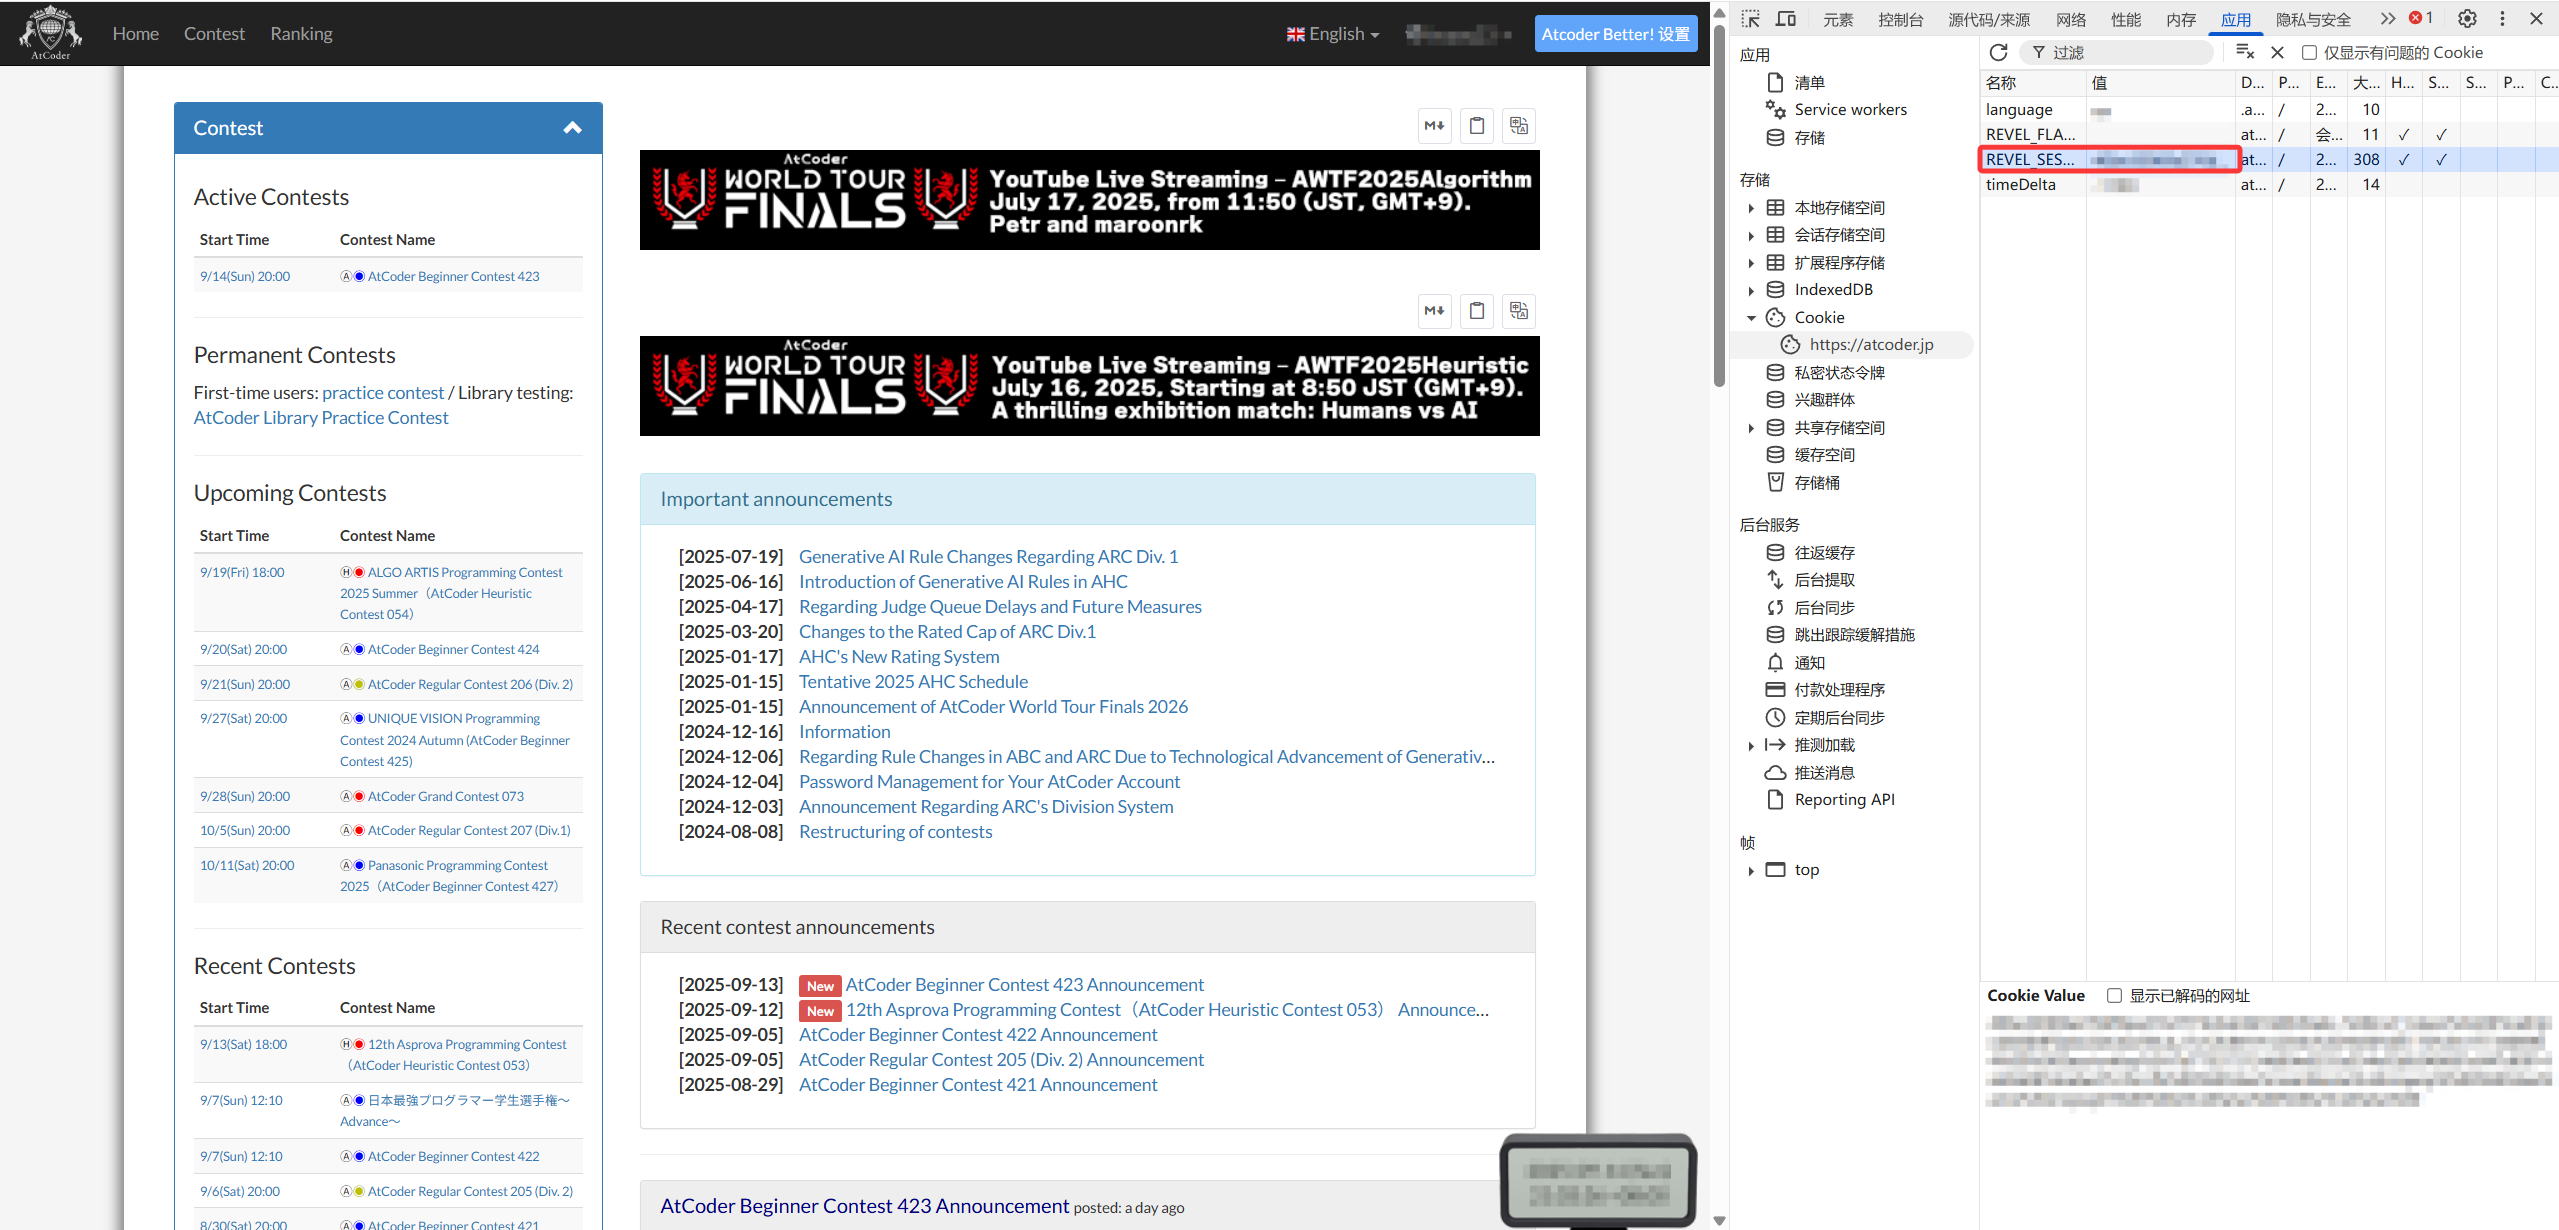The height and width of the screenshot is (1230, 2559).
Task: Collapse the Contest panel chevron
Action: 572,128
